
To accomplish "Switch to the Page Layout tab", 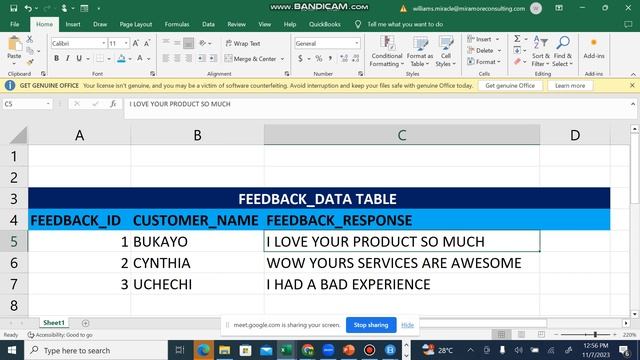I will (x=136, y=24).
